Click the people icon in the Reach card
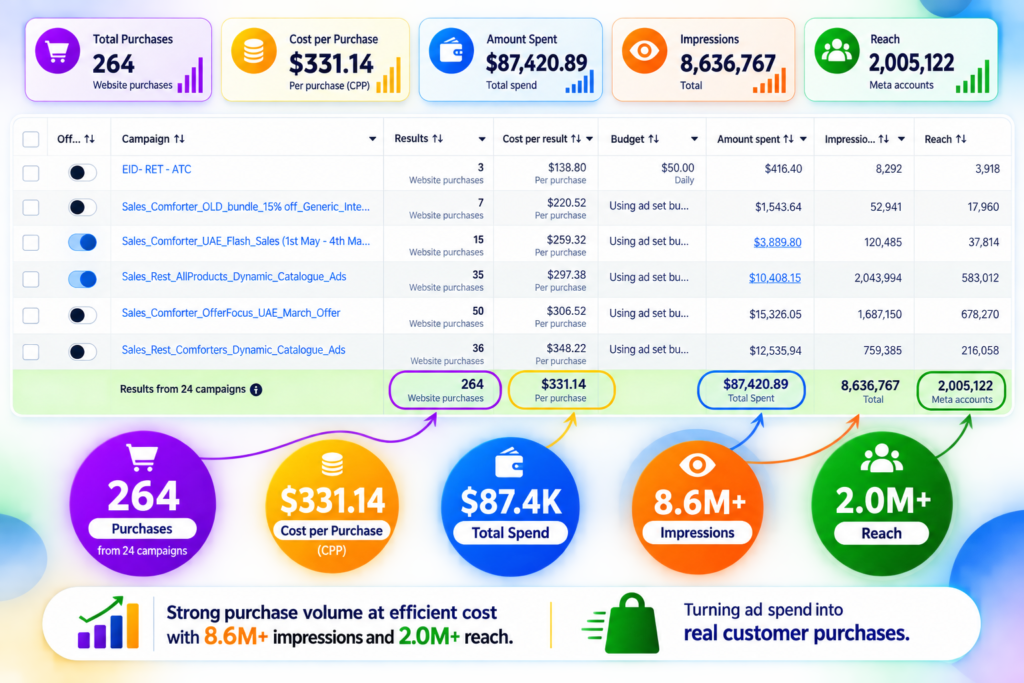1024x683 pixels. click(837, 51)
